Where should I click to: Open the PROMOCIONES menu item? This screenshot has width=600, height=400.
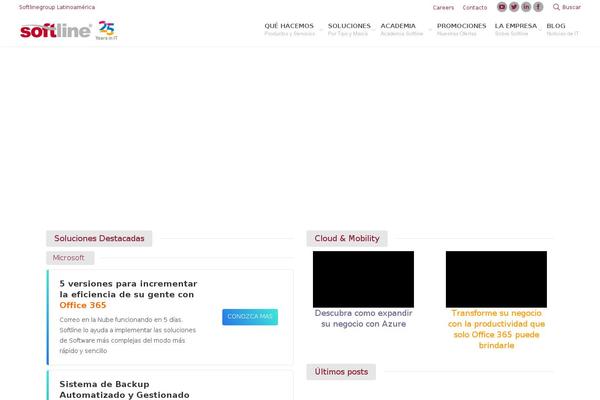tap(461, 29)
